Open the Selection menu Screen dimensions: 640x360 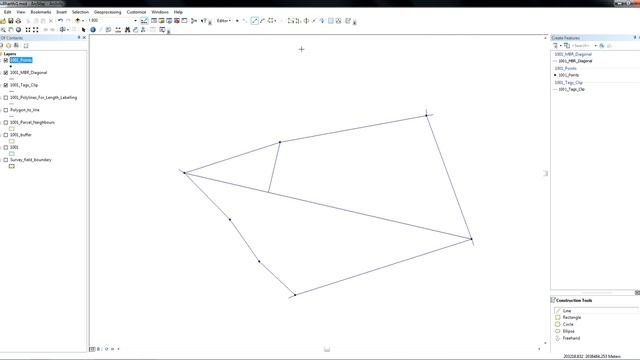point(80,12)
